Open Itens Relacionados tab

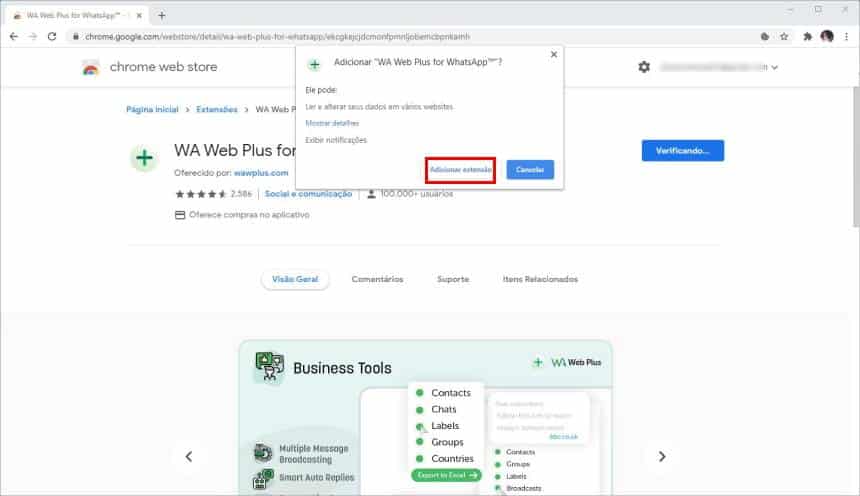pyautogui.click(x=540, y=279)
